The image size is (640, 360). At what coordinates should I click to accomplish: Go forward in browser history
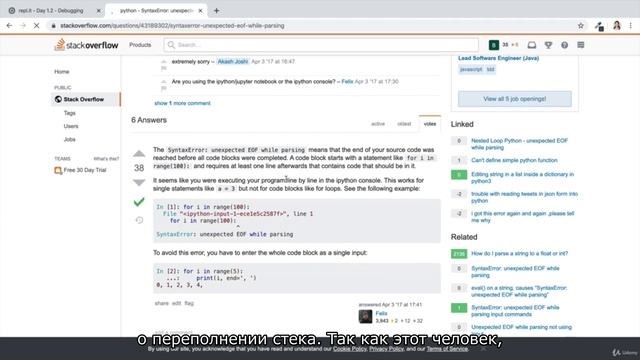[23, 26]
